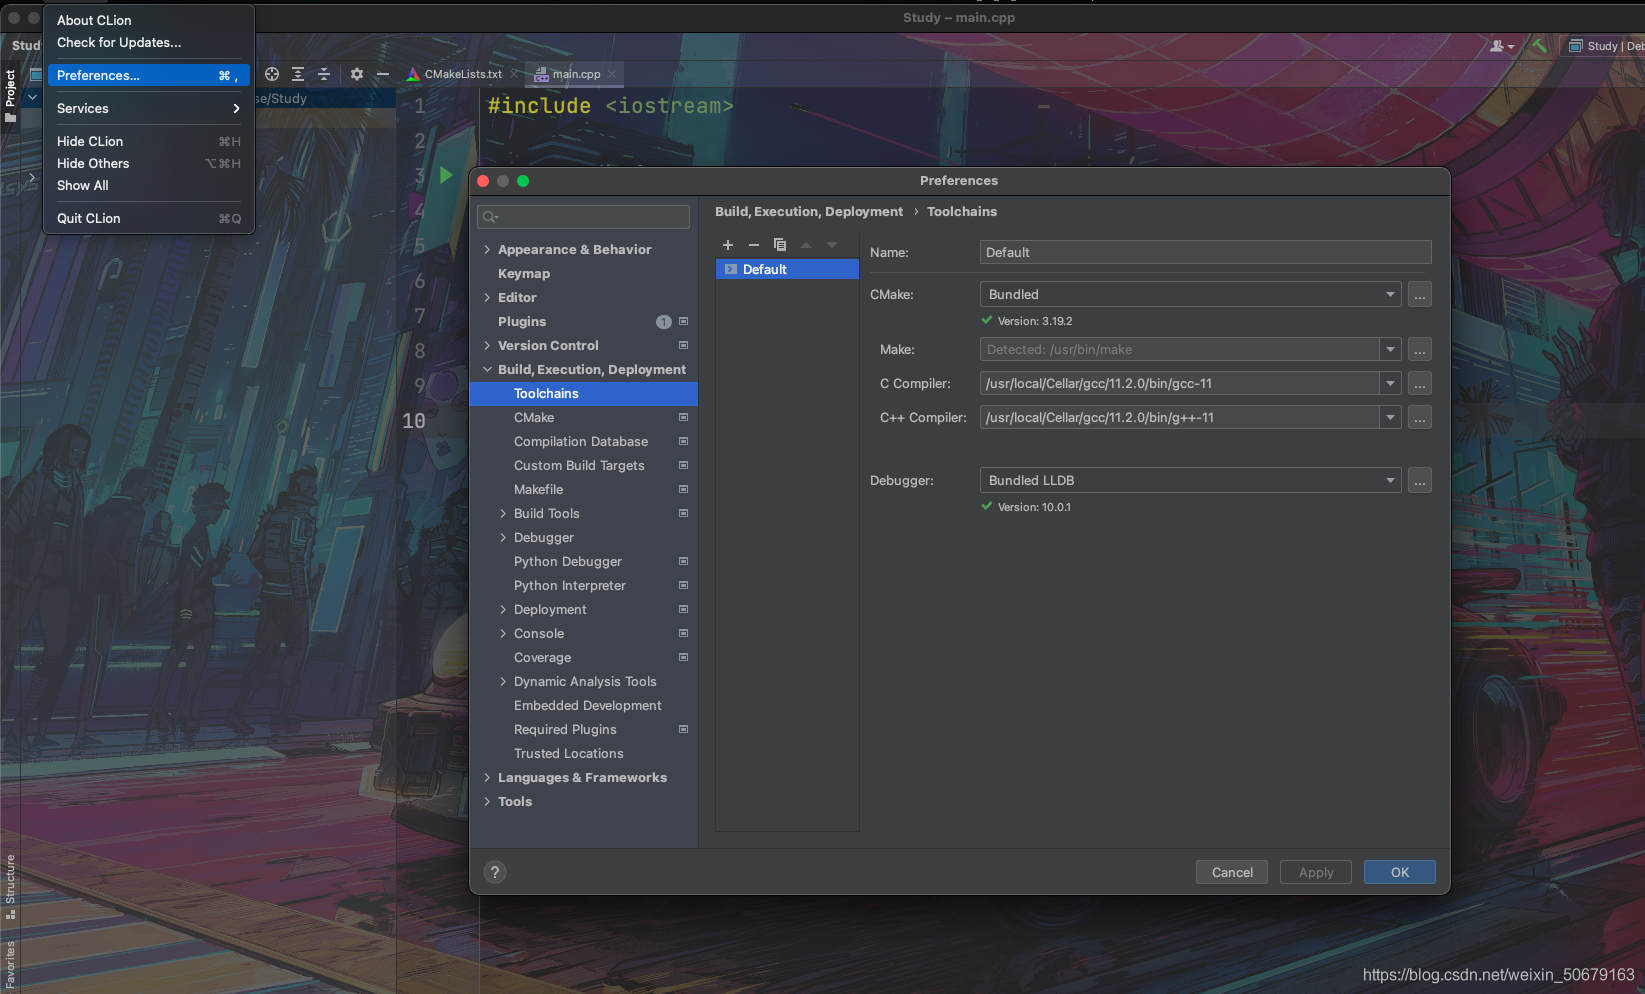Image resolution: width=1645 pixels, height=994 pixels.
Task: Hide Project tool window with minus icon
Action: [x=383, y=74]
